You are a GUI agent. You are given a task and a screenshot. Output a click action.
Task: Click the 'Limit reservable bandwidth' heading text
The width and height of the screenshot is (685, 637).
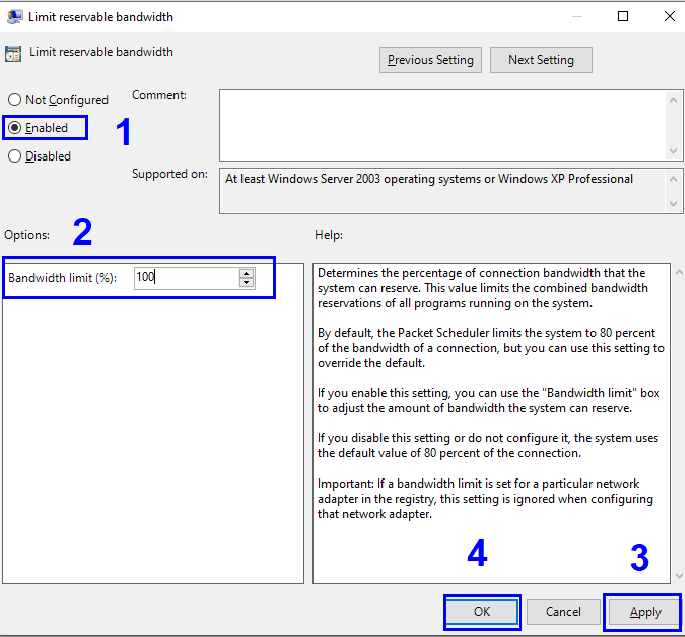(101, 52)
